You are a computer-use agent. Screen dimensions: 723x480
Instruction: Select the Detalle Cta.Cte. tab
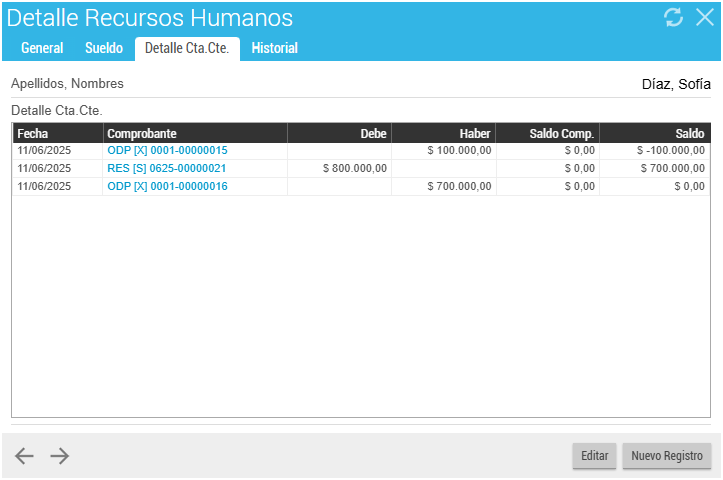(187, 48)
